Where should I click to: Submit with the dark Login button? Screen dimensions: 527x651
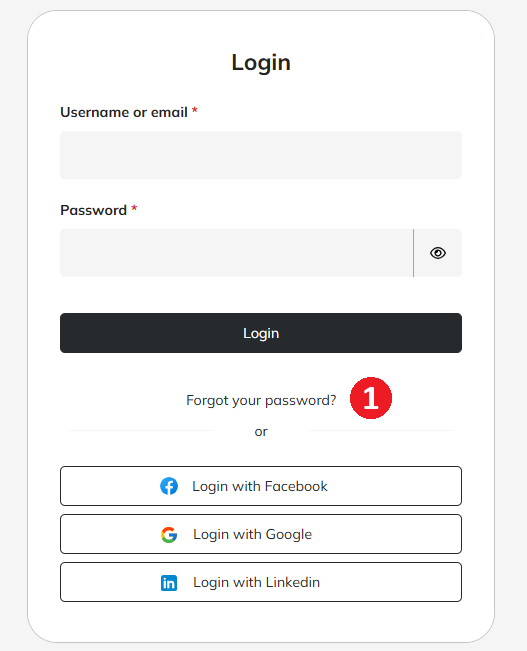[261, 333]
